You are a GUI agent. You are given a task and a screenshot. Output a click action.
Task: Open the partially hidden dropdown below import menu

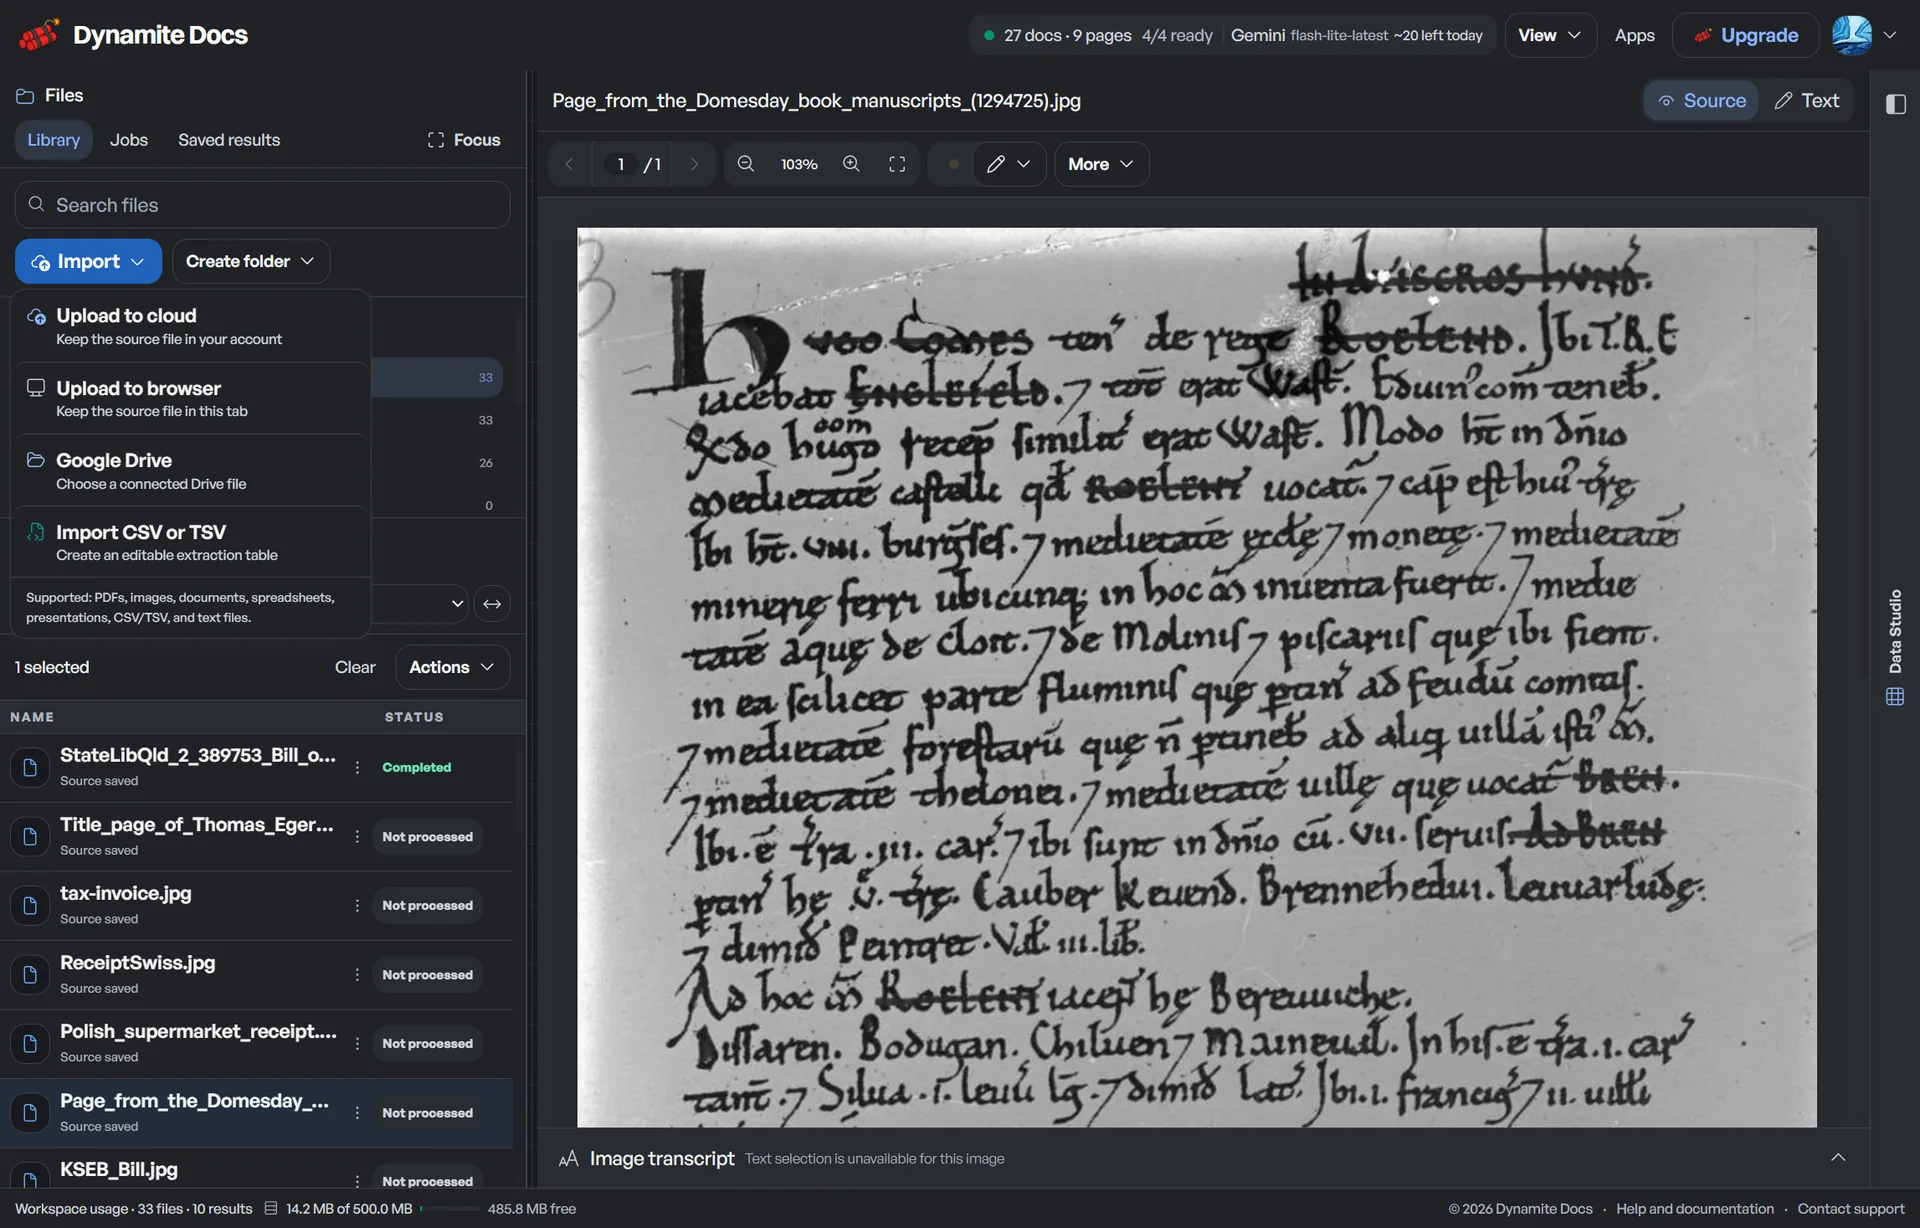[419, 604]
